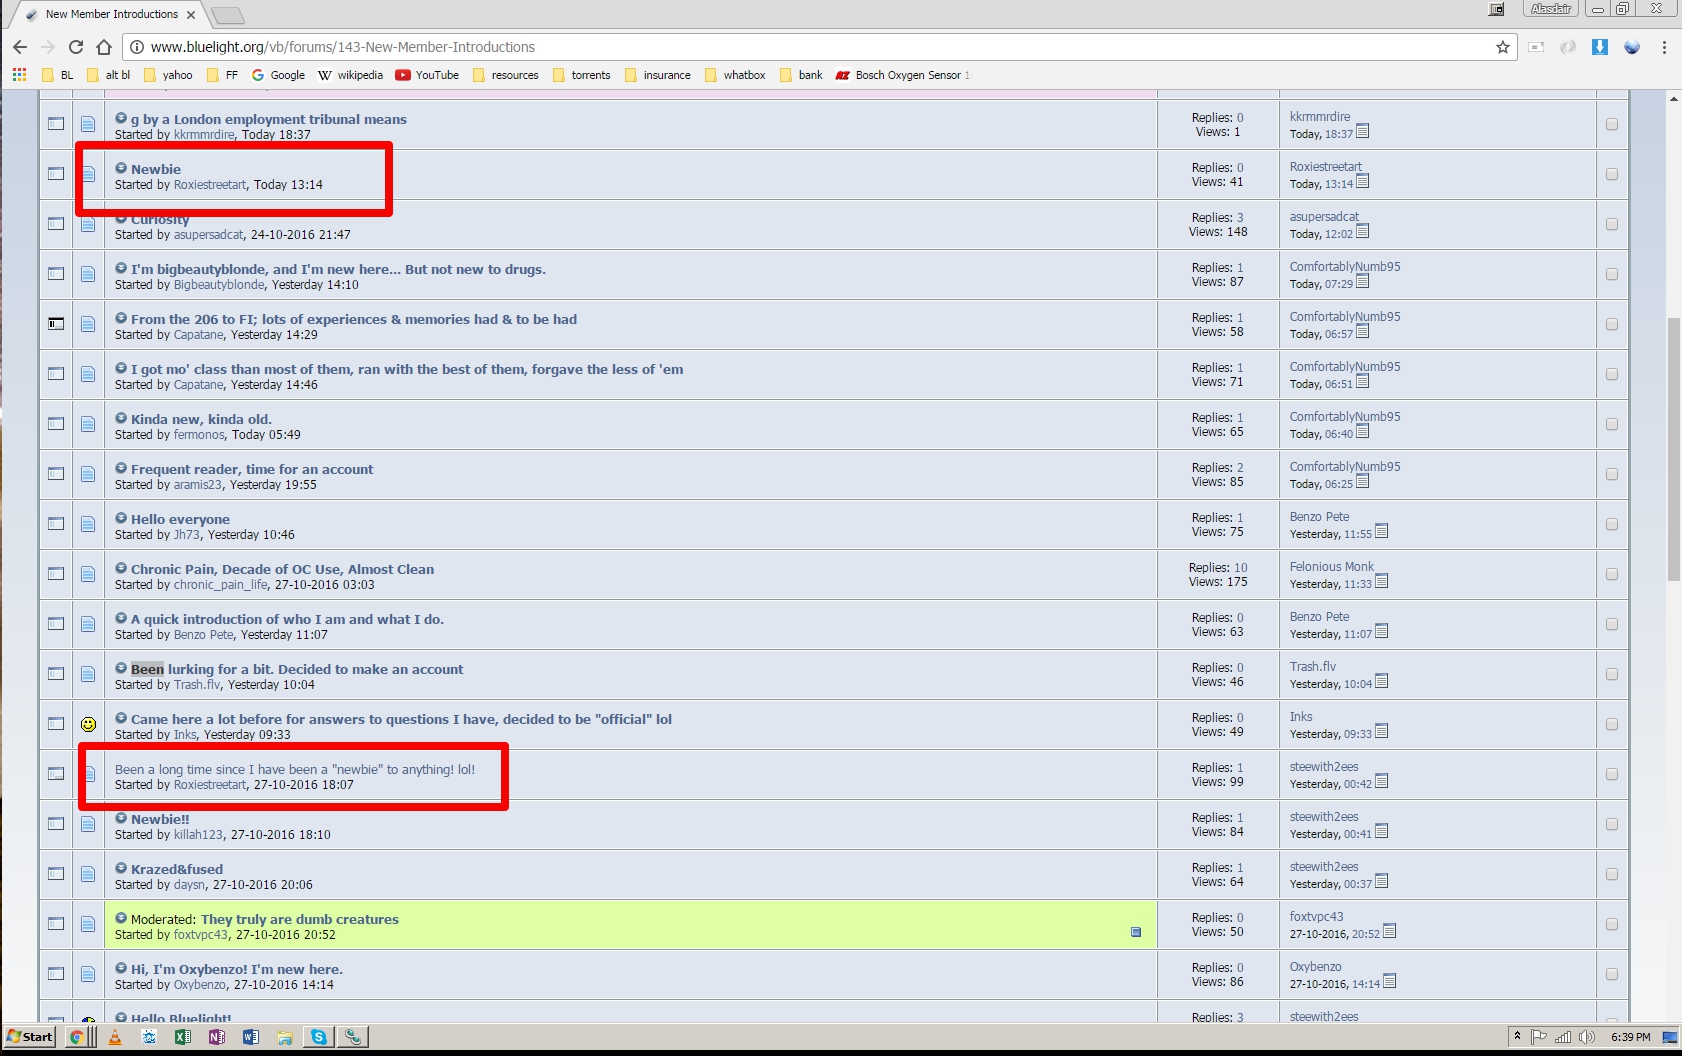Click the vertical scrollbar thumb
This screenshot has width=1682, height=1056.
[x=1673, y=448]
